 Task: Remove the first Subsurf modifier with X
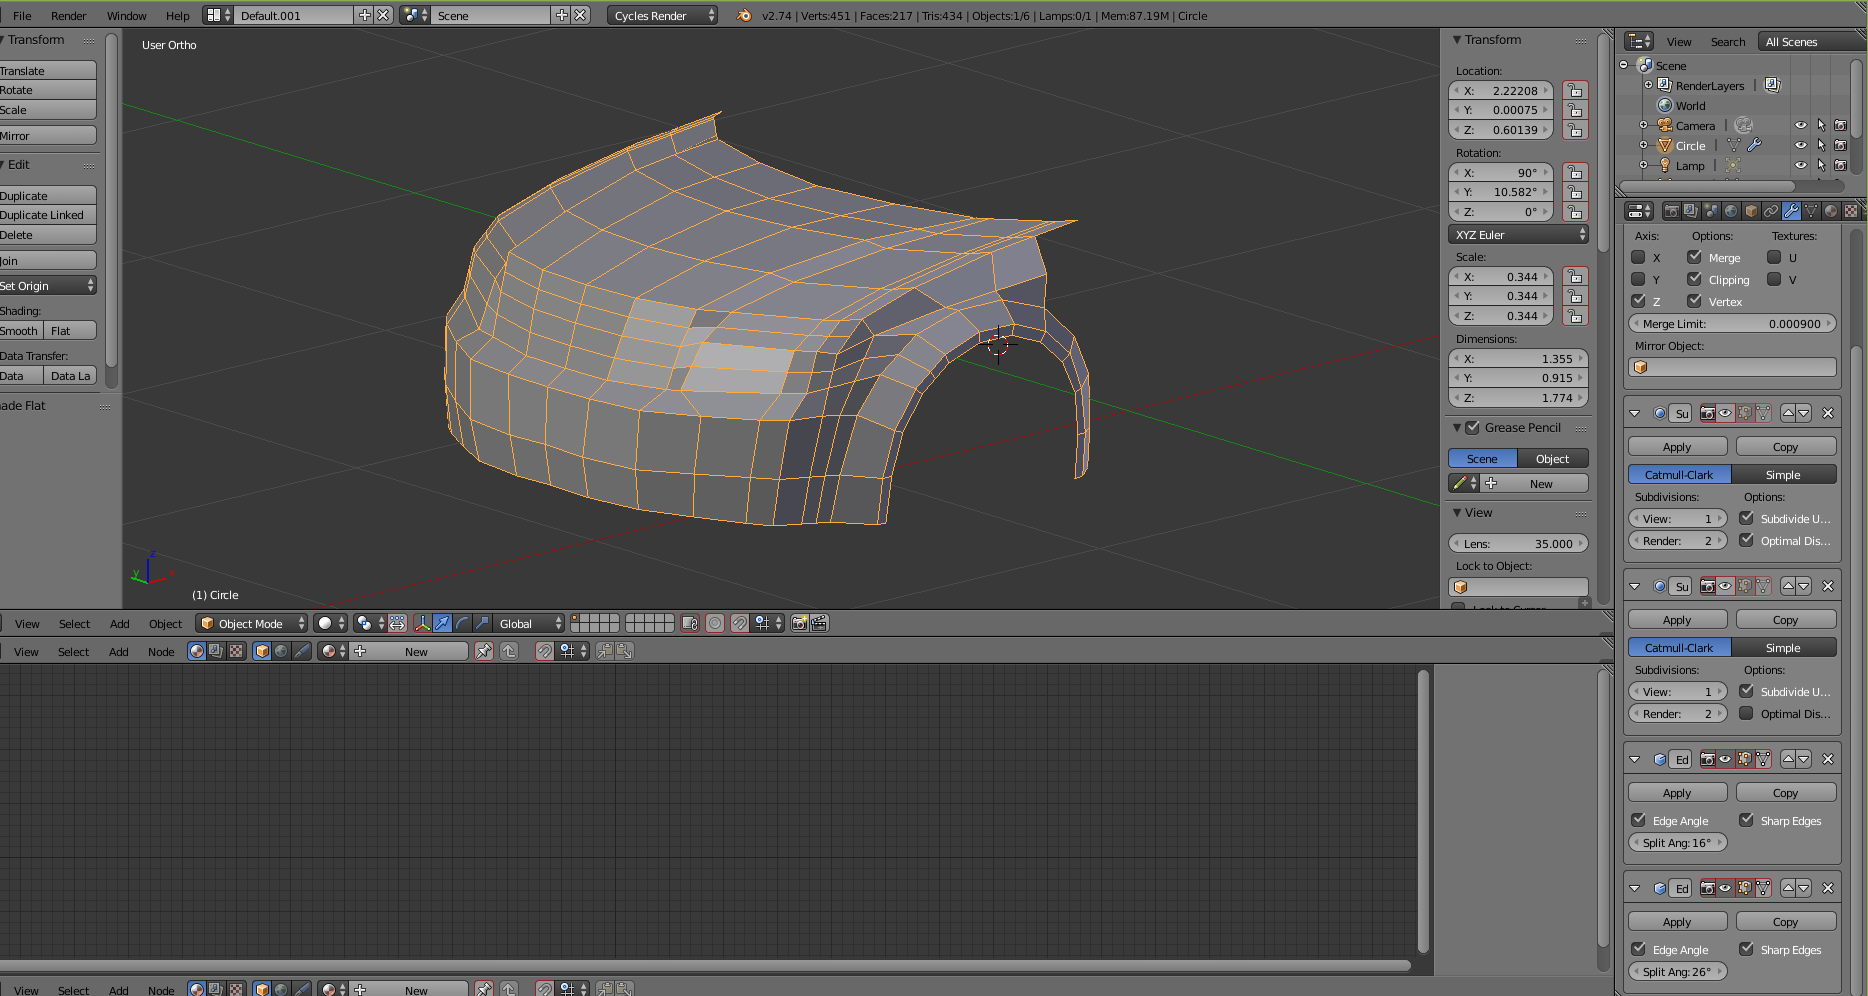pos(1828,413)
